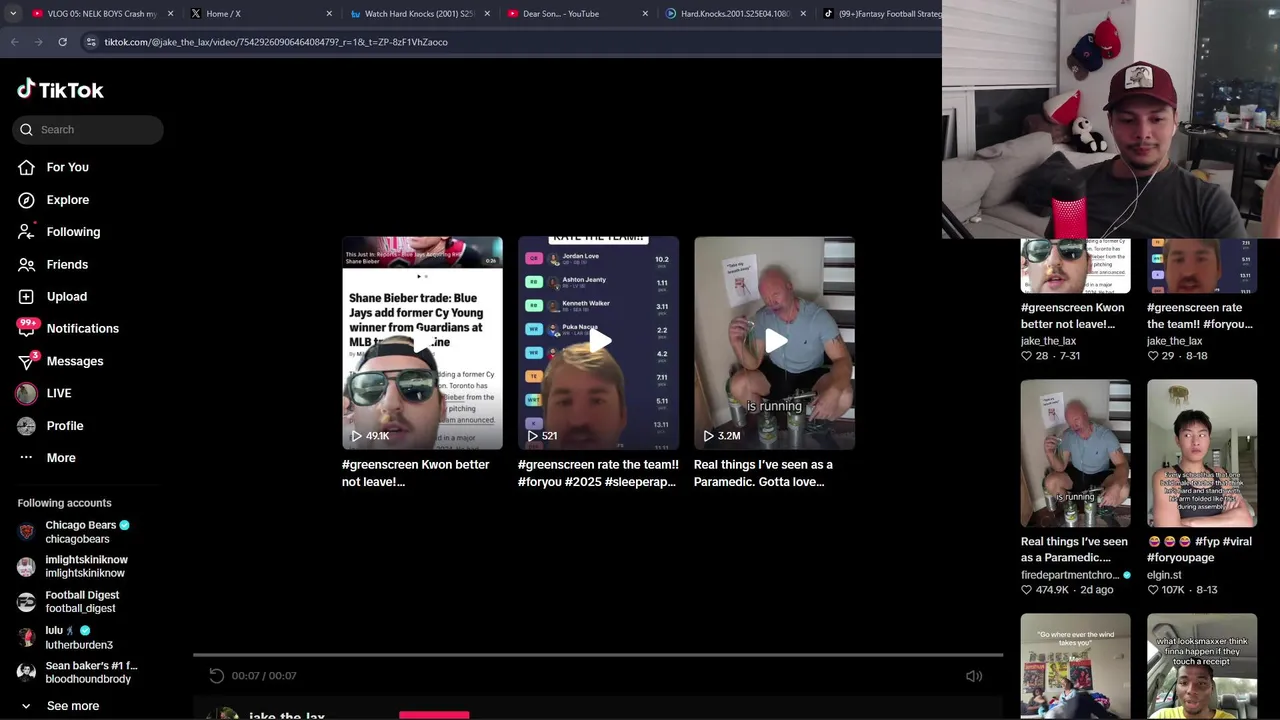Image resolution: width=1280 pixels, height=720 pixels.
Task: Click the heart icon showing 474.9K likes
Action: coord(1027,590)
